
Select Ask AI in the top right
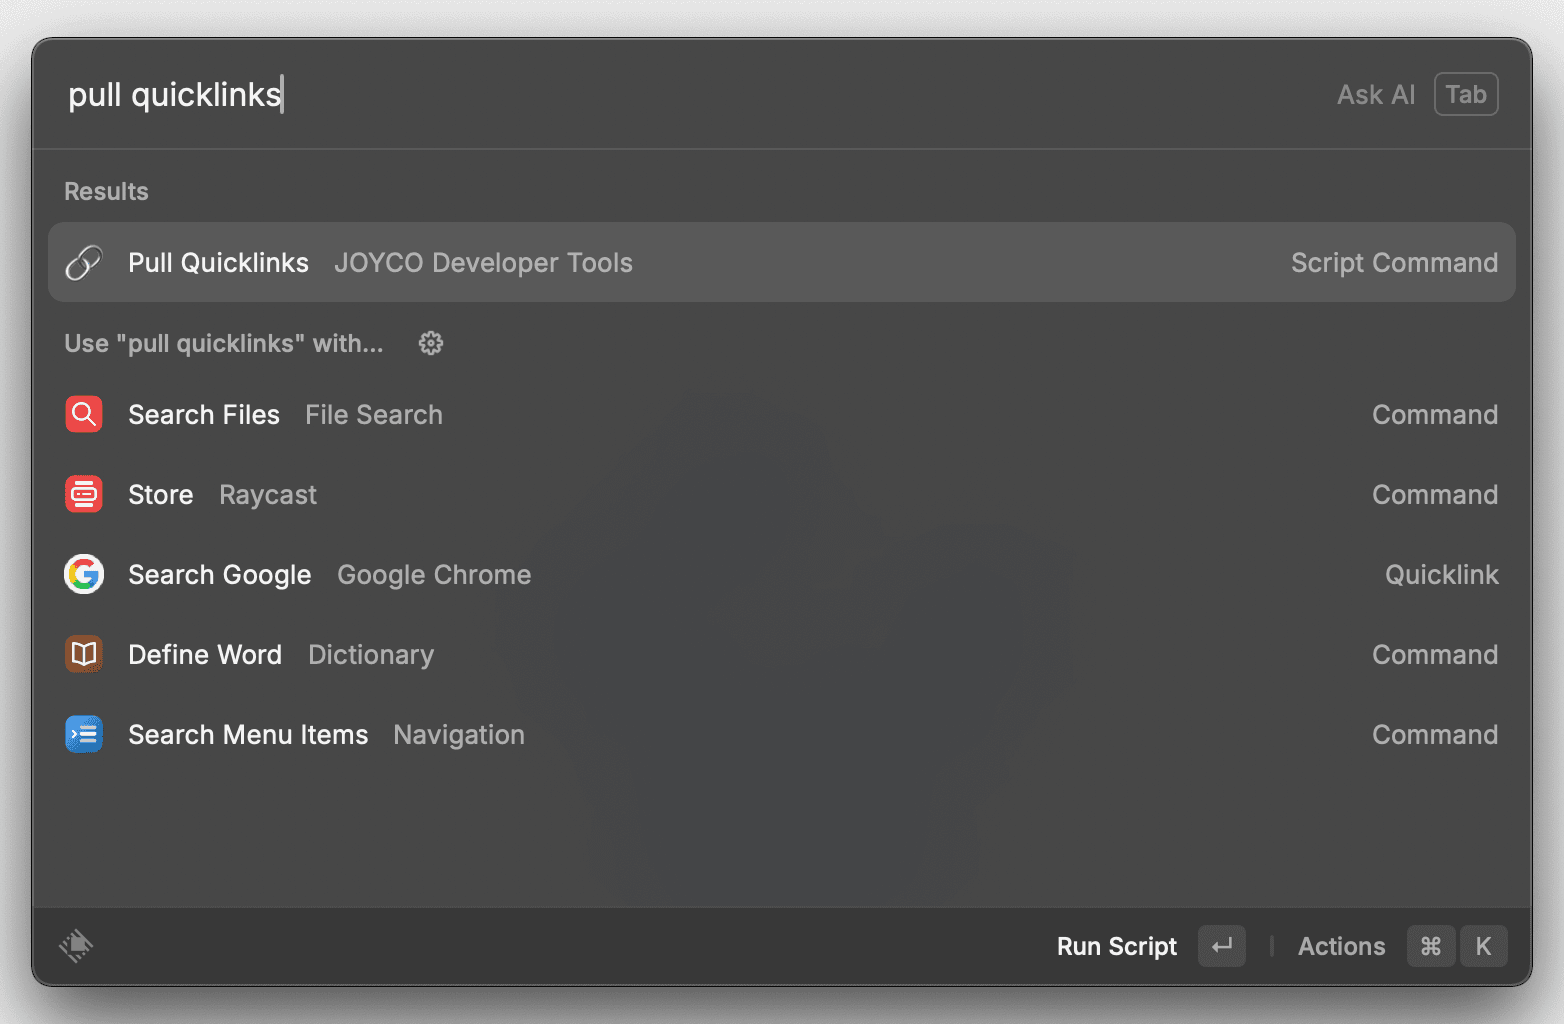(x=1376, y=94)
